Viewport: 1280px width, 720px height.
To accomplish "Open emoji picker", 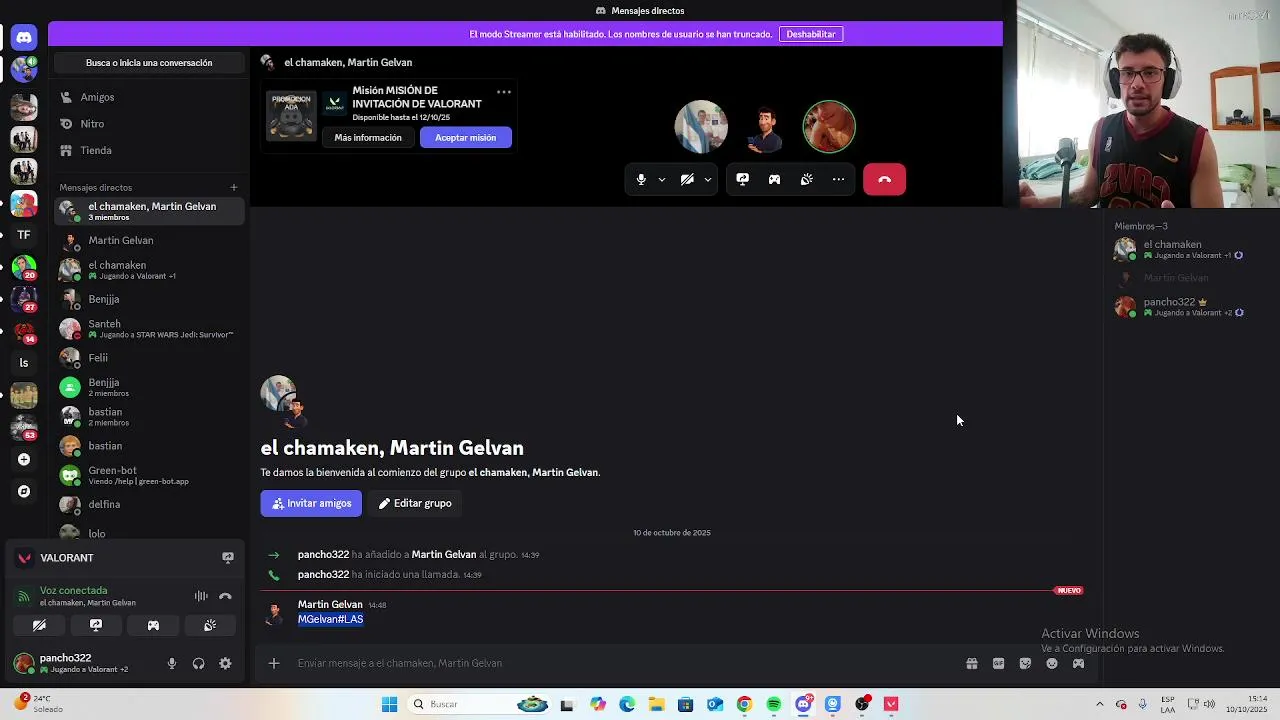I will coord(1051,663).
